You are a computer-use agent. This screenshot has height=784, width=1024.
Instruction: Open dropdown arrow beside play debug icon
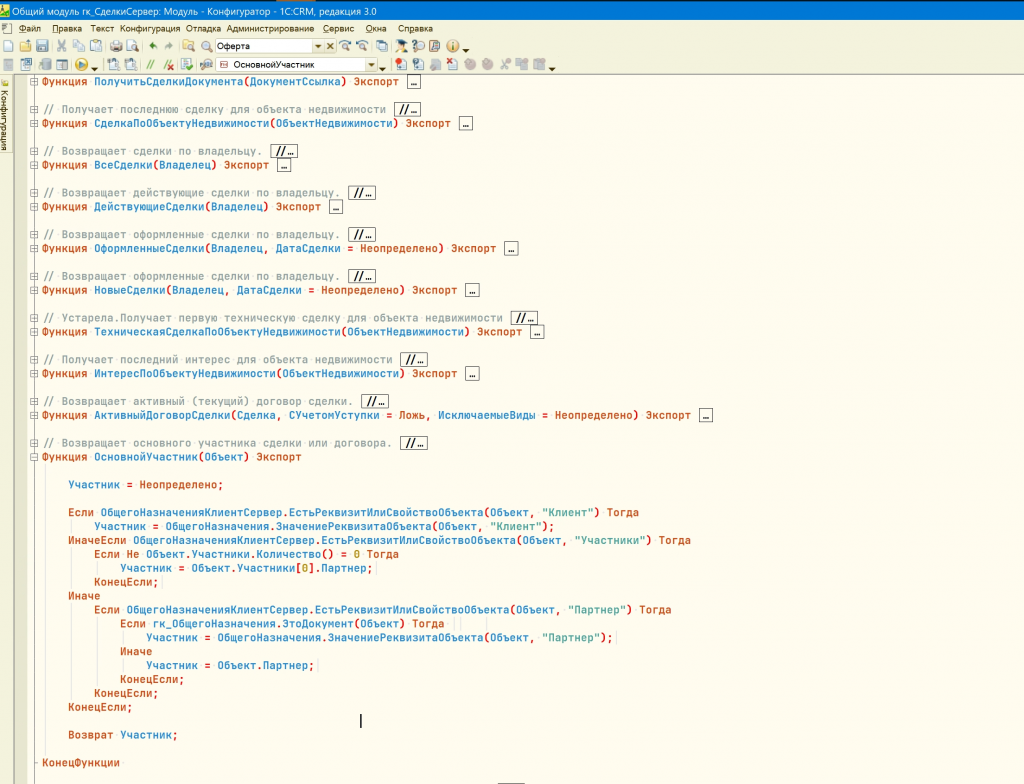[95, 67]
